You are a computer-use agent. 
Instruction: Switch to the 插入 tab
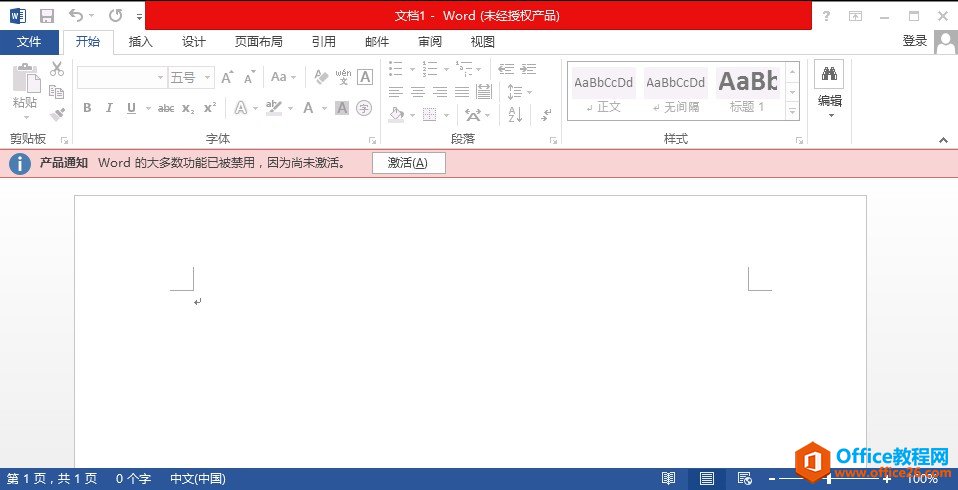[141, 42]
